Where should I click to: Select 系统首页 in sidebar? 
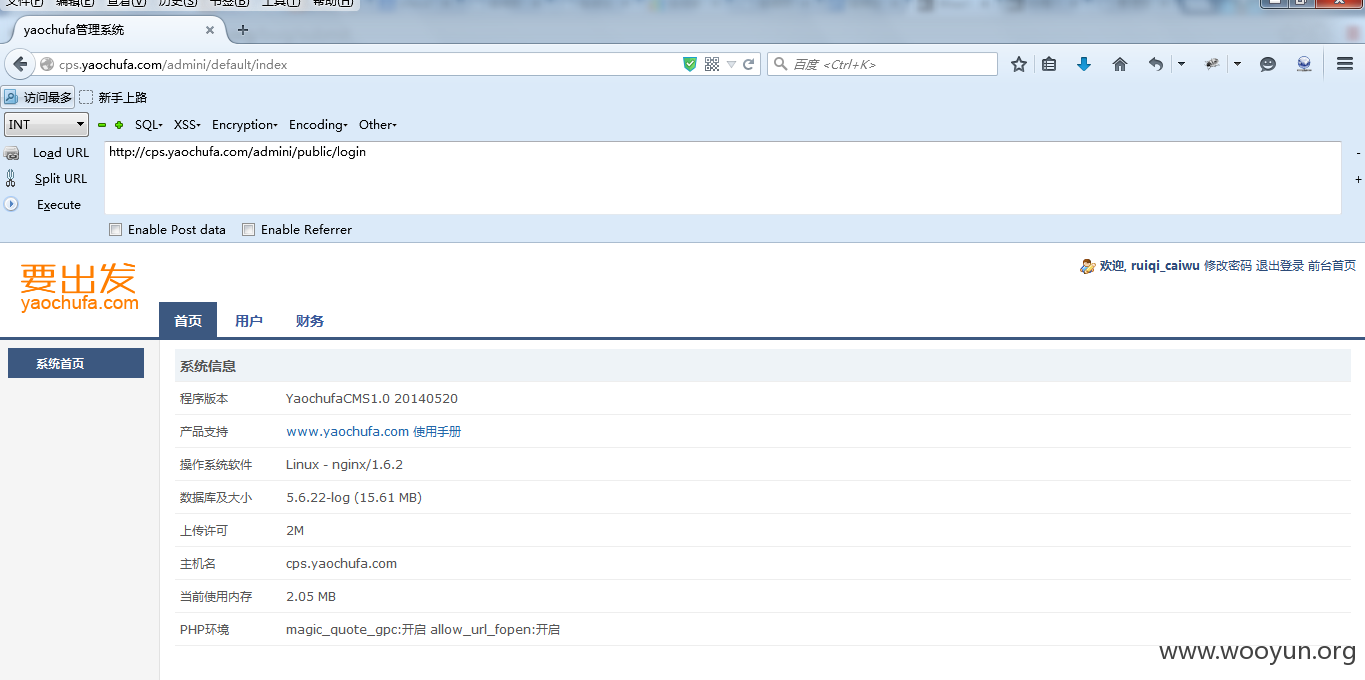pos(76,363)
